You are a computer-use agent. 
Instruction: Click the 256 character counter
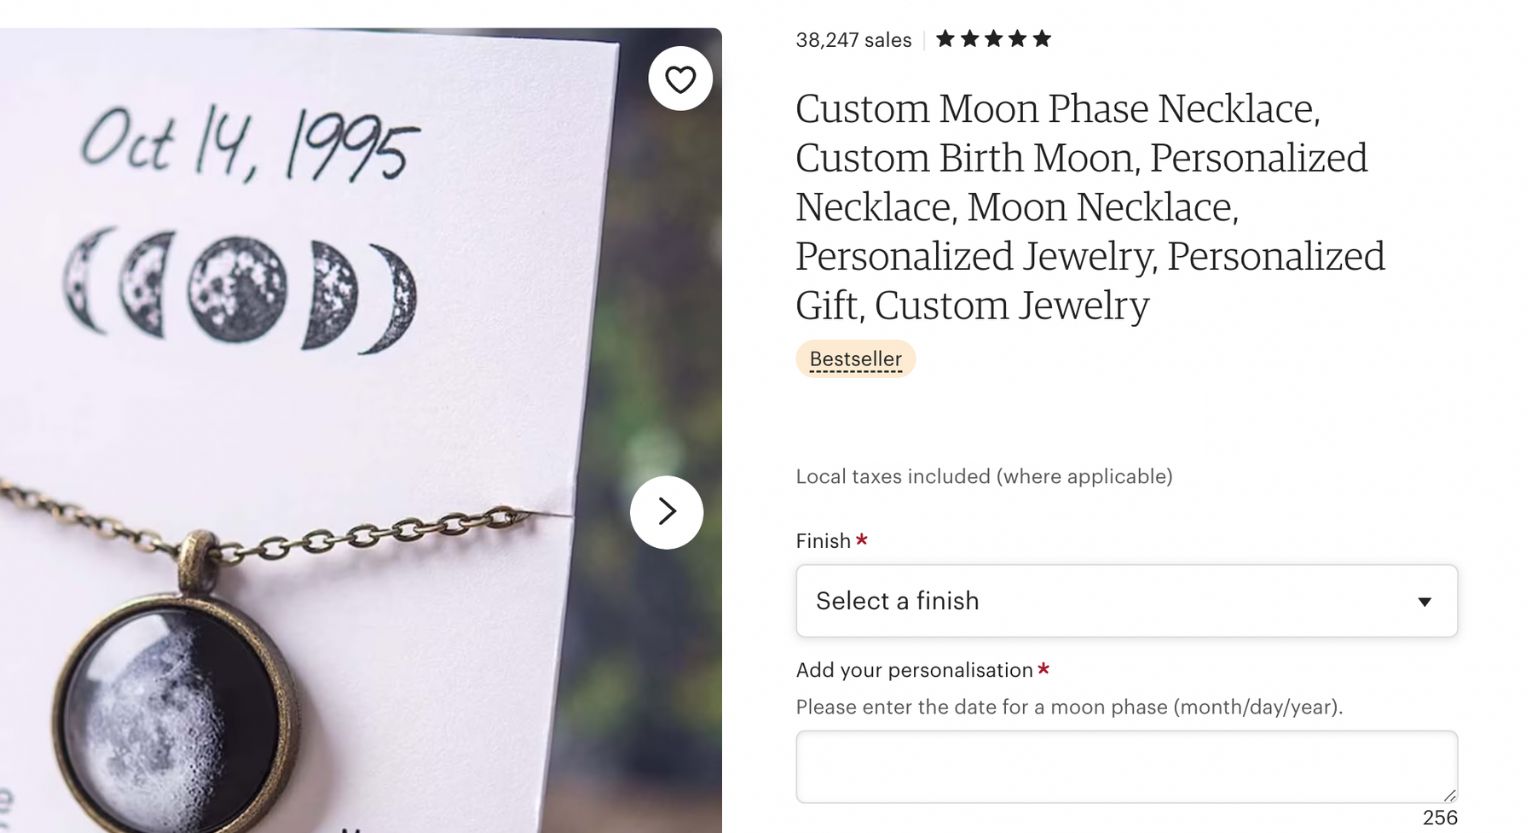point(1439,817)
